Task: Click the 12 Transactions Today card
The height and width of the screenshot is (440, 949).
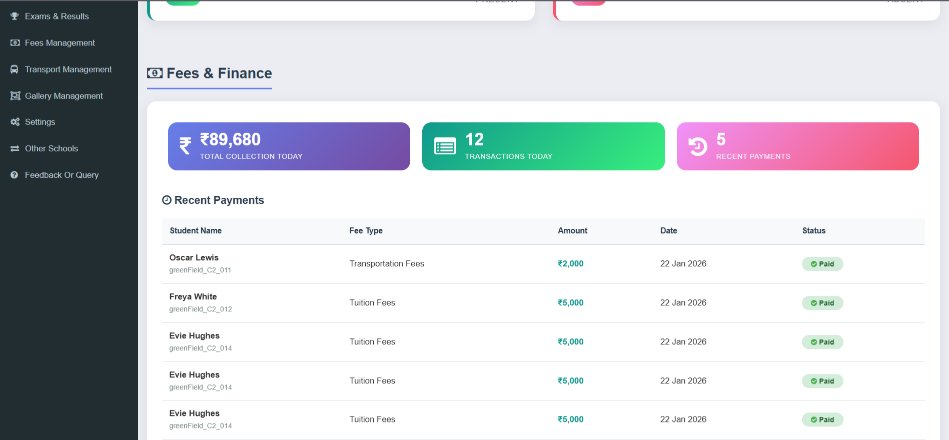Action: (x=543, y=146)
